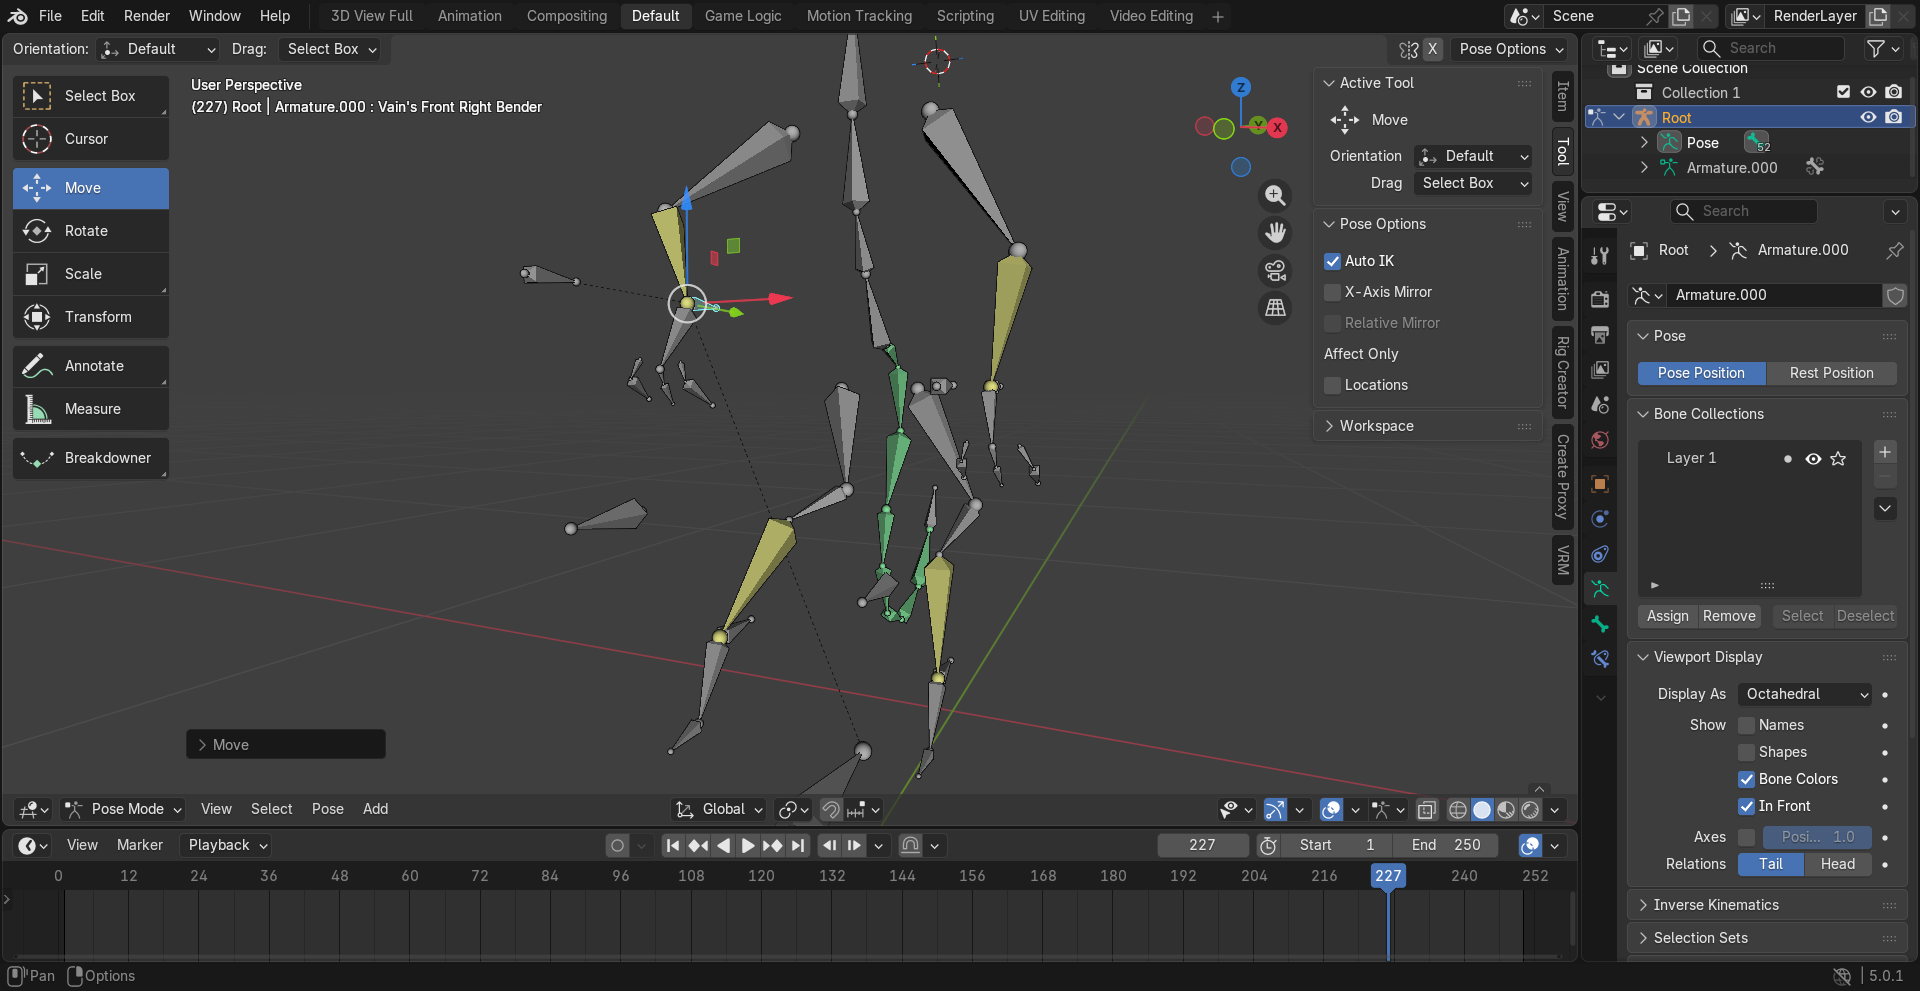1920x991 pixels.
Task: Select wireframe viewport shading icon
Action: tap(1458, 810)
